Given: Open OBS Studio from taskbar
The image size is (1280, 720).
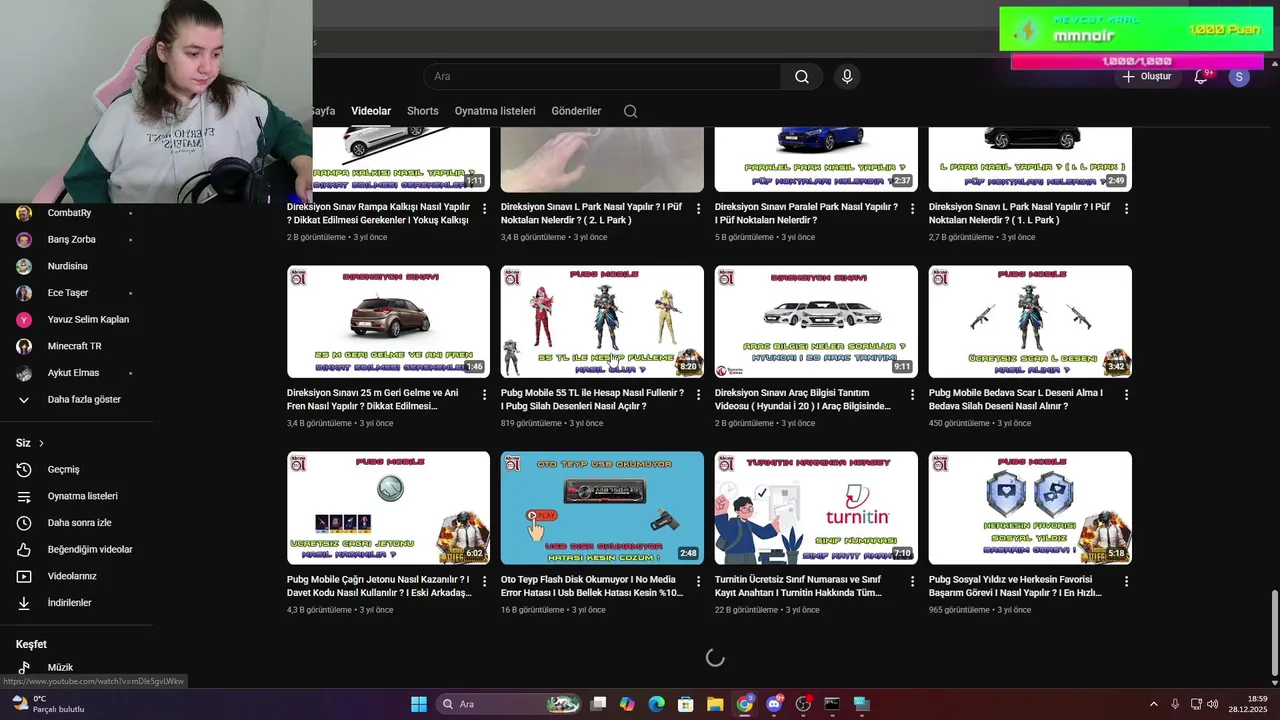Looking at the screenshot, I should pyautogui.click(x=803, y=704).
